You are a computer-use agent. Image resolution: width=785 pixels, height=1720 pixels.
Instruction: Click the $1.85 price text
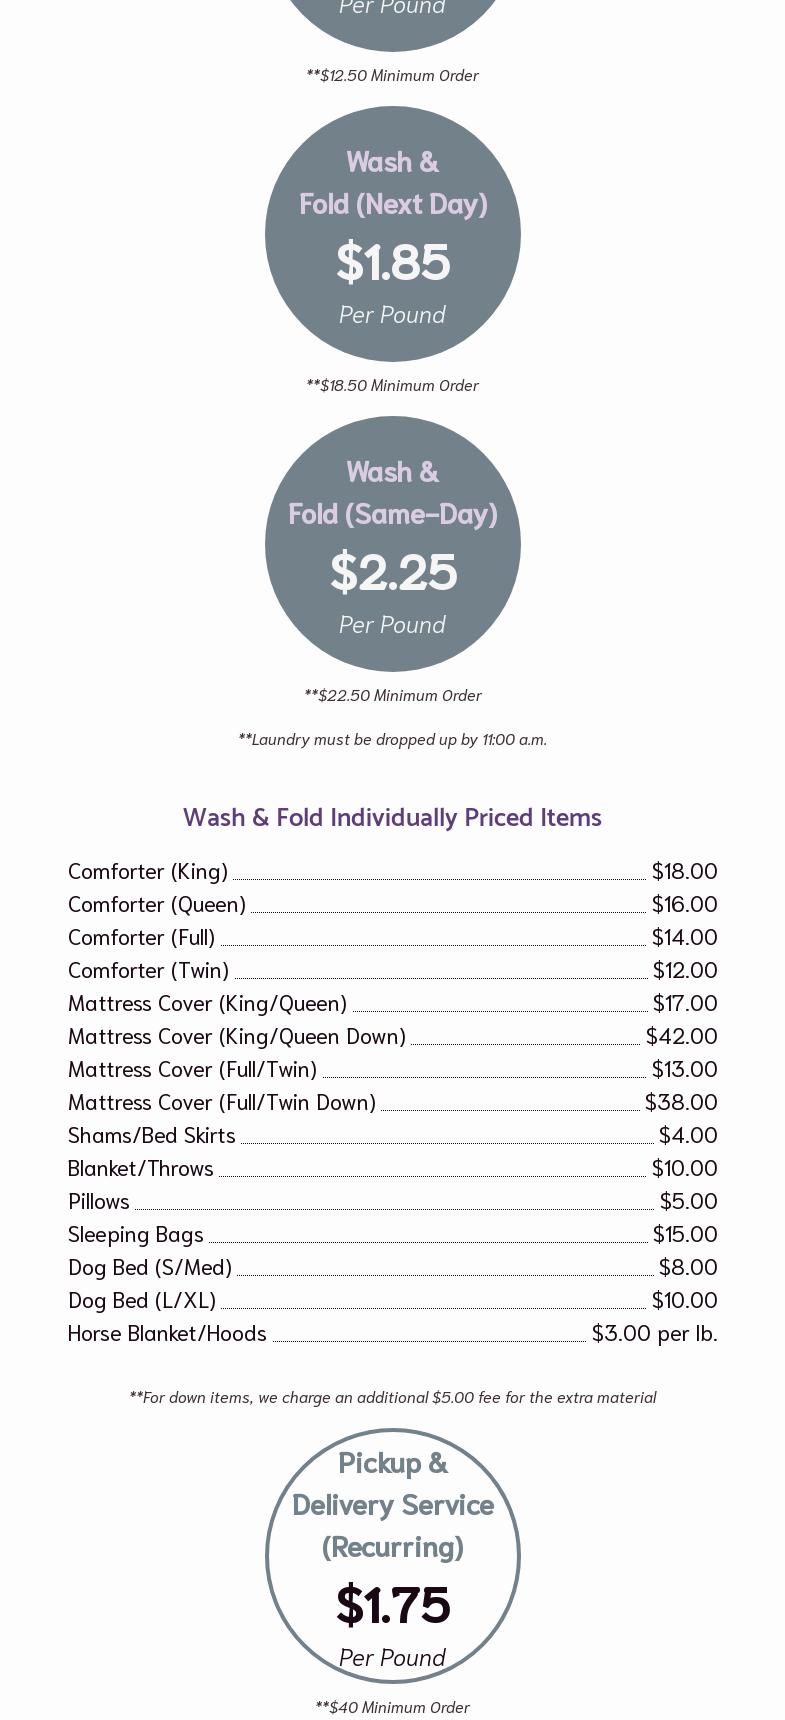coord(392,262)
